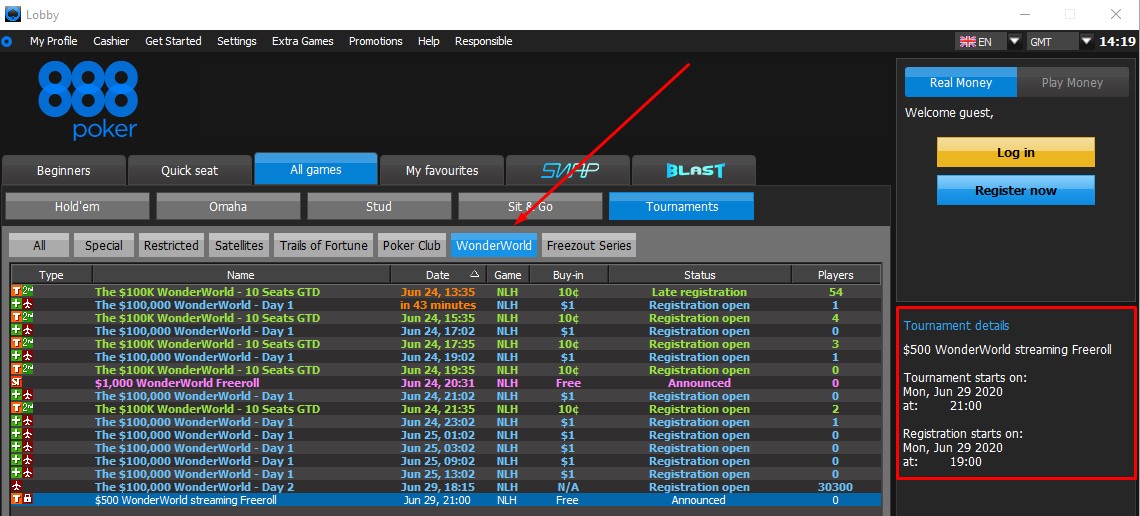Select the Sit & Go filter
The width and height of the screenshot is (1140, 516).
coord(530,206)
